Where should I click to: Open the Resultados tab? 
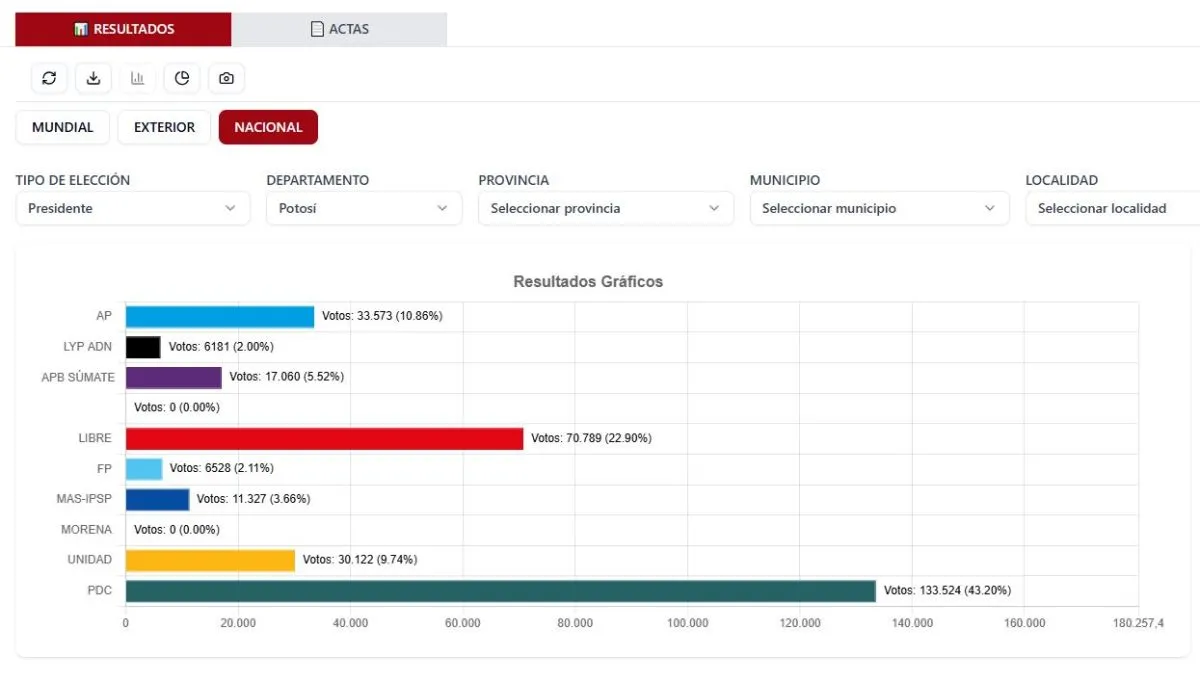123,29
